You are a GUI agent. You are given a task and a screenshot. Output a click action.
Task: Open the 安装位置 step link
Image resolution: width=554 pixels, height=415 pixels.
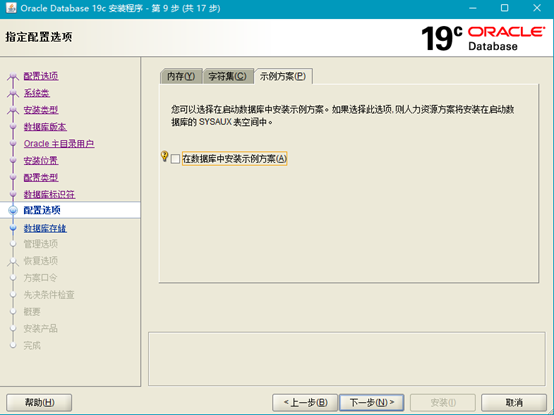[x=41, y=161]
